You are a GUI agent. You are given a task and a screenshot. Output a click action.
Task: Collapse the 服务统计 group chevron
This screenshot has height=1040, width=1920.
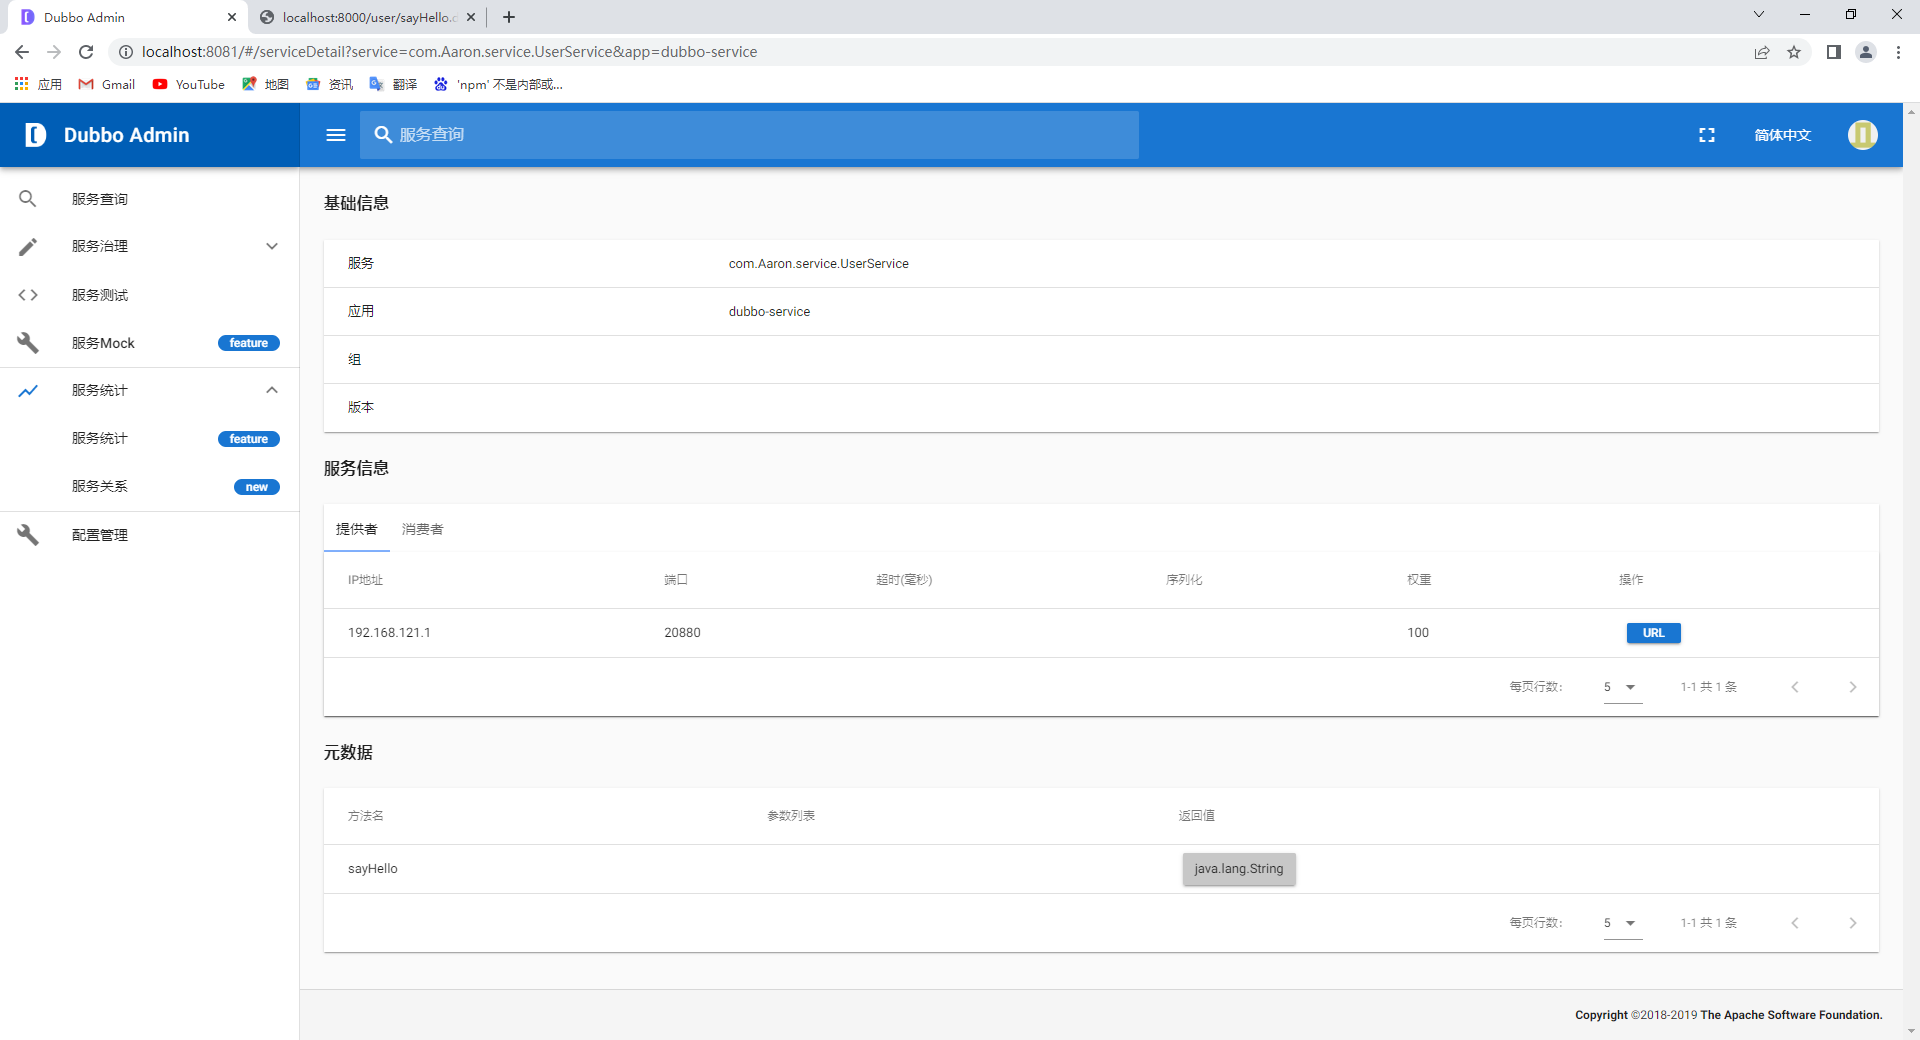(x=272, y=390)
